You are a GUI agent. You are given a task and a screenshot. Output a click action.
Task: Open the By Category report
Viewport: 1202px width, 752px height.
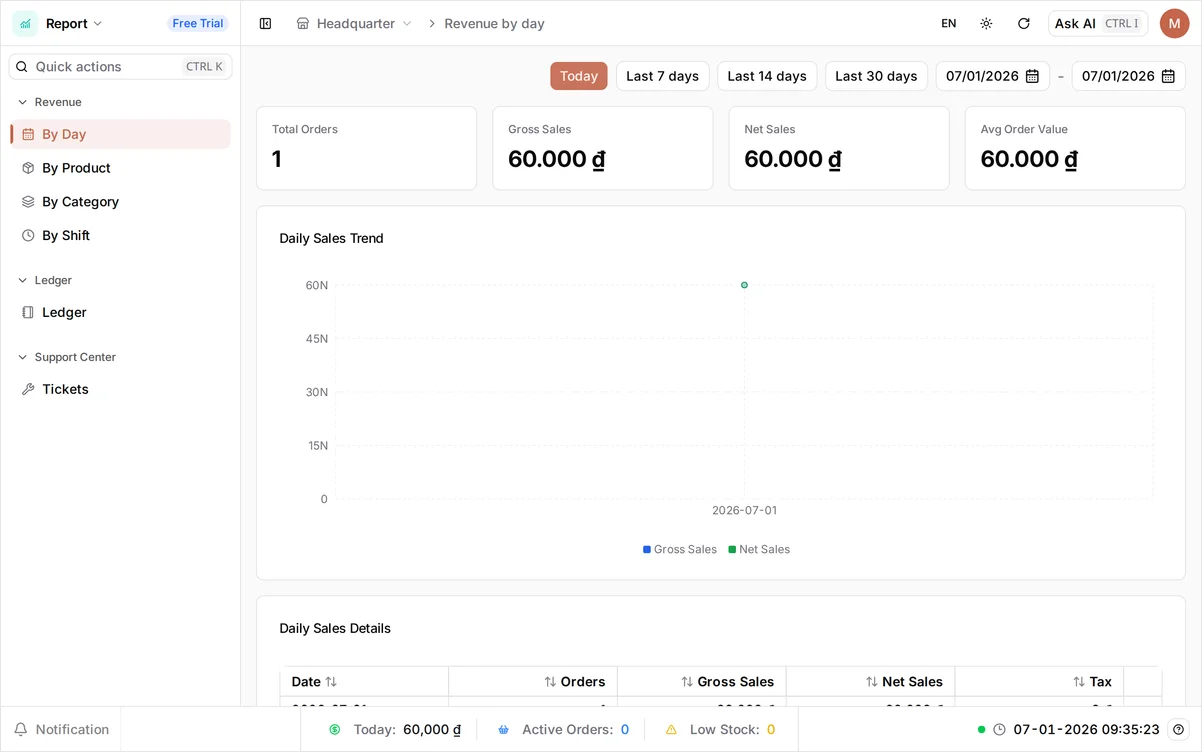point(120,201)
